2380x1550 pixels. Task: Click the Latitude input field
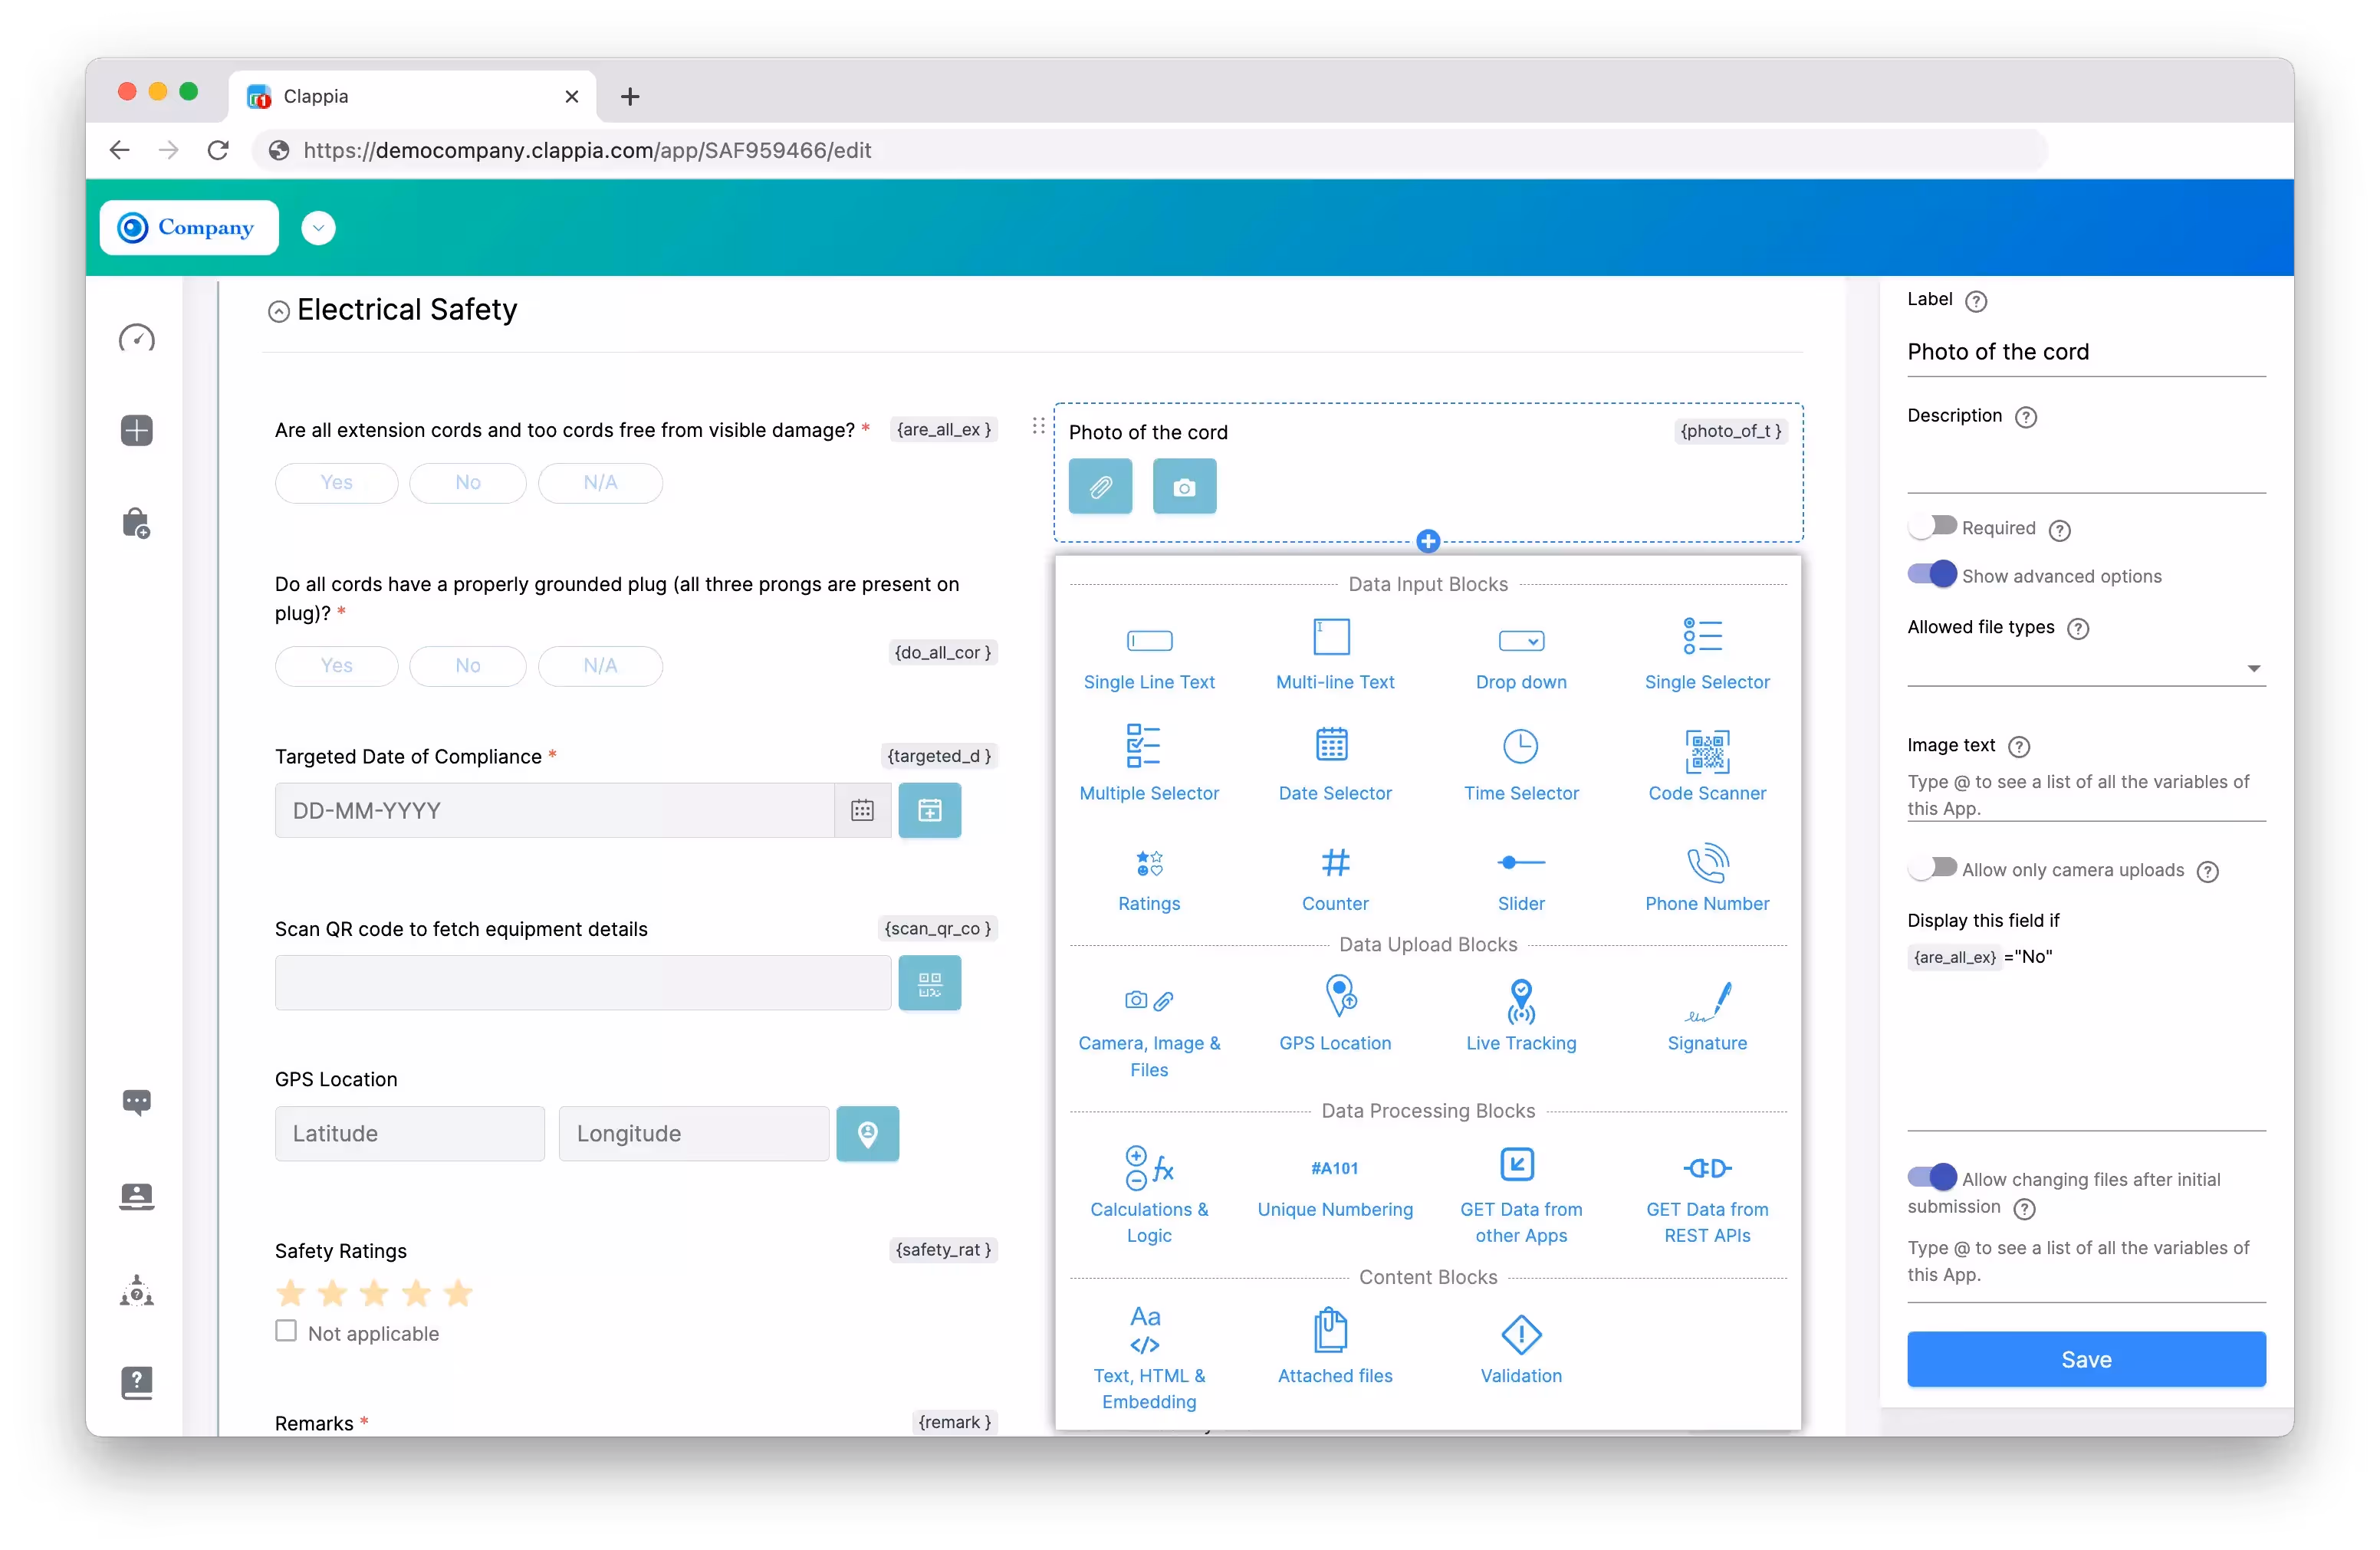click(409, 1133)
